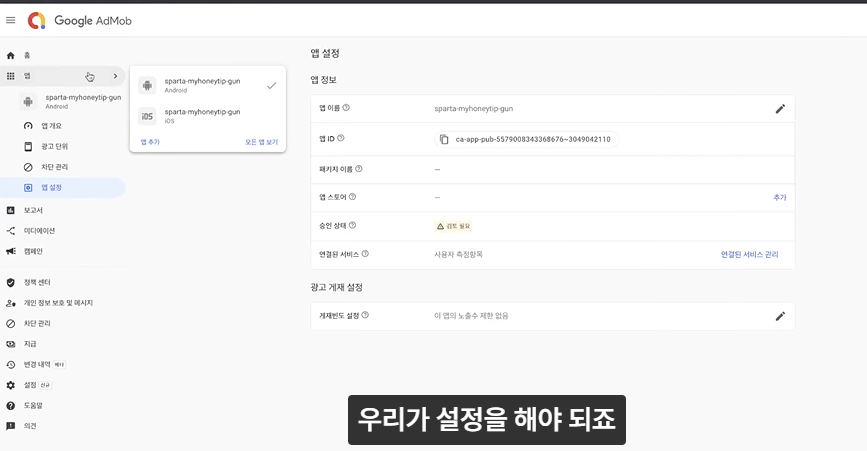Expand the 앱 list chevron arrow
867x451 pixels.
pos(115,76)
